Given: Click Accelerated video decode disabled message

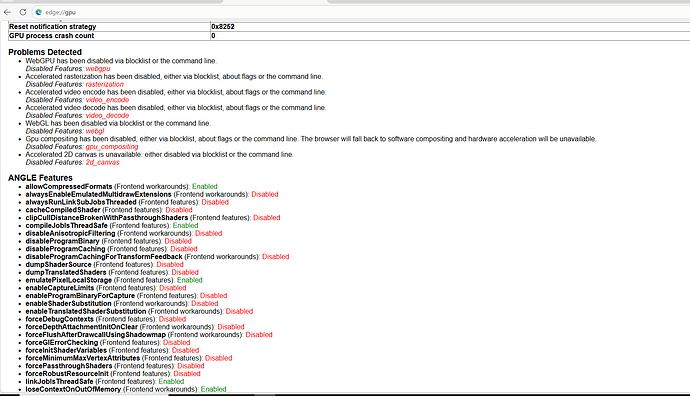Looking at the screenshot, I should 176,108.
